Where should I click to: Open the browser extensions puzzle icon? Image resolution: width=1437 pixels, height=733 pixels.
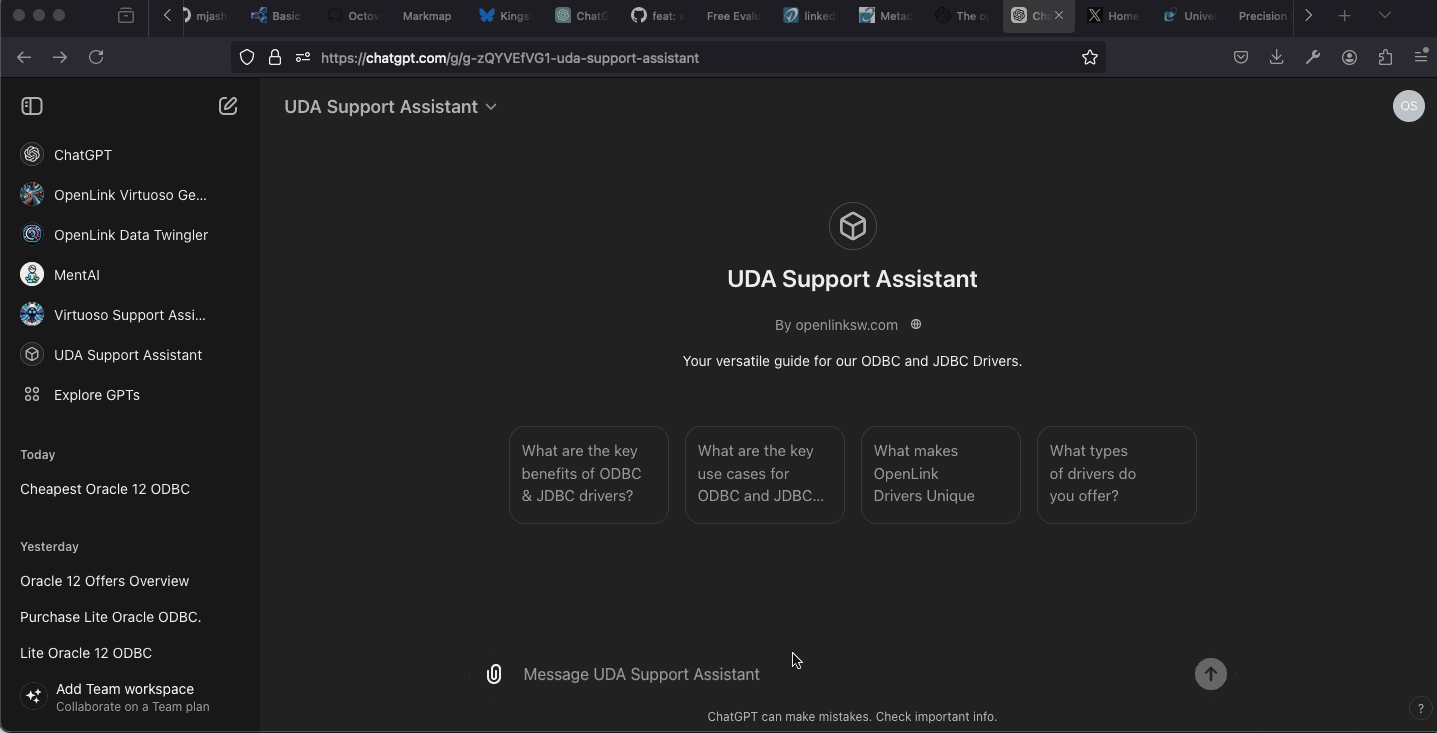tap(1385, 57)
